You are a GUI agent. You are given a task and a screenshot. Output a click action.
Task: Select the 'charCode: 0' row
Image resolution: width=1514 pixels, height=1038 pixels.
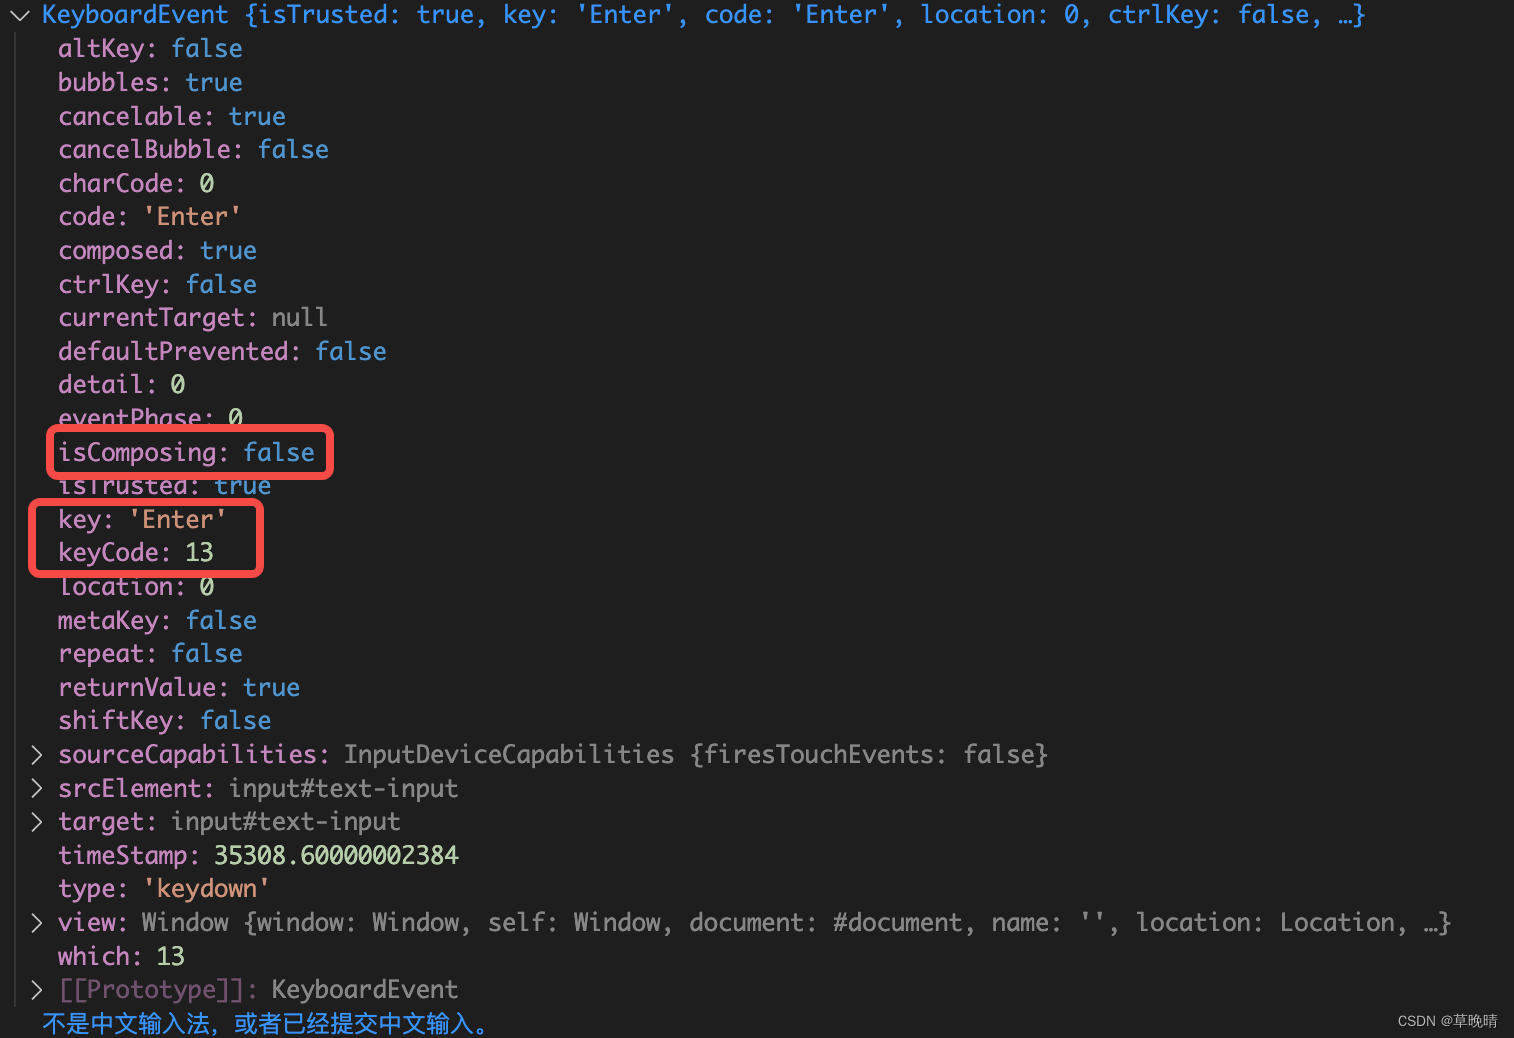[x=136, y=184]
